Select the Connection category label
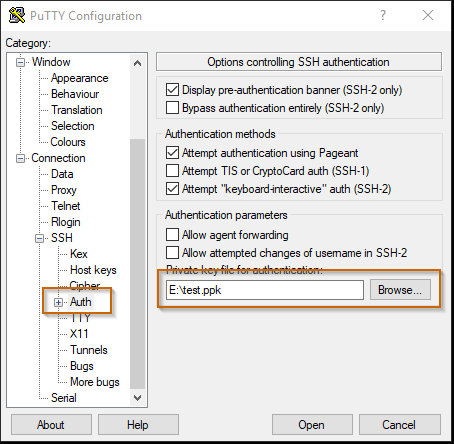Viewport: 454px width, 444px height. pos(58,158)
